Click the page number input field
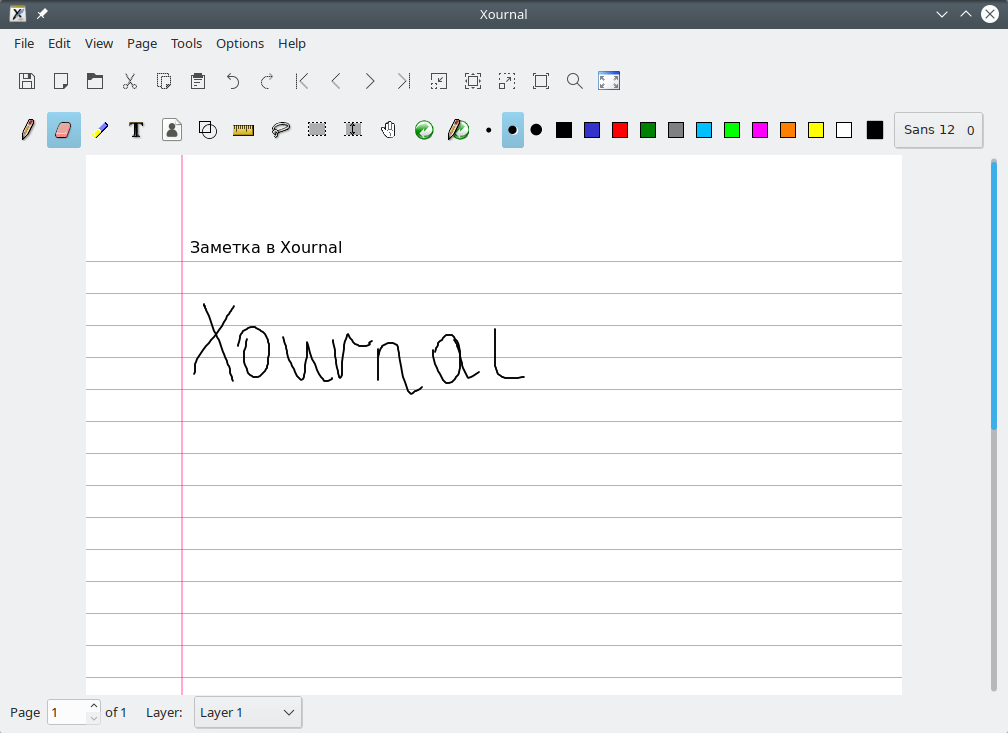The height and width of the screenshot is (733, 1008). click(x=67, y=712)
